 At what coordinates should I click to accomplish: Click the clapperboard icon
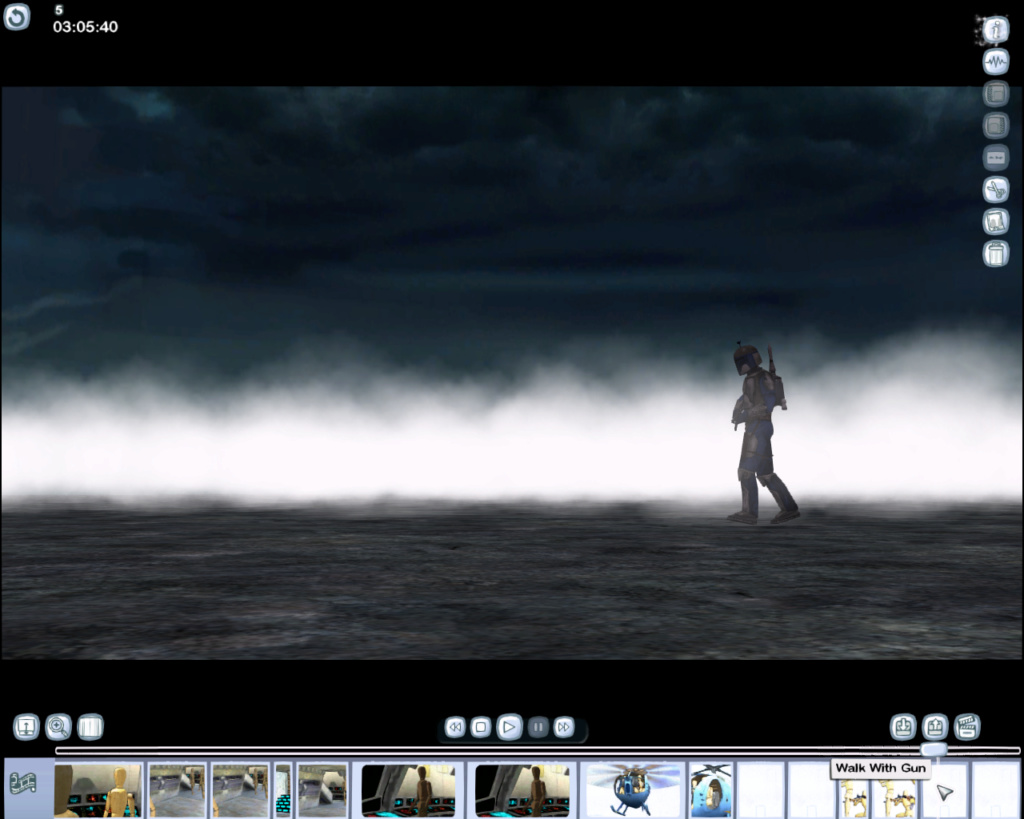[967, 727]
